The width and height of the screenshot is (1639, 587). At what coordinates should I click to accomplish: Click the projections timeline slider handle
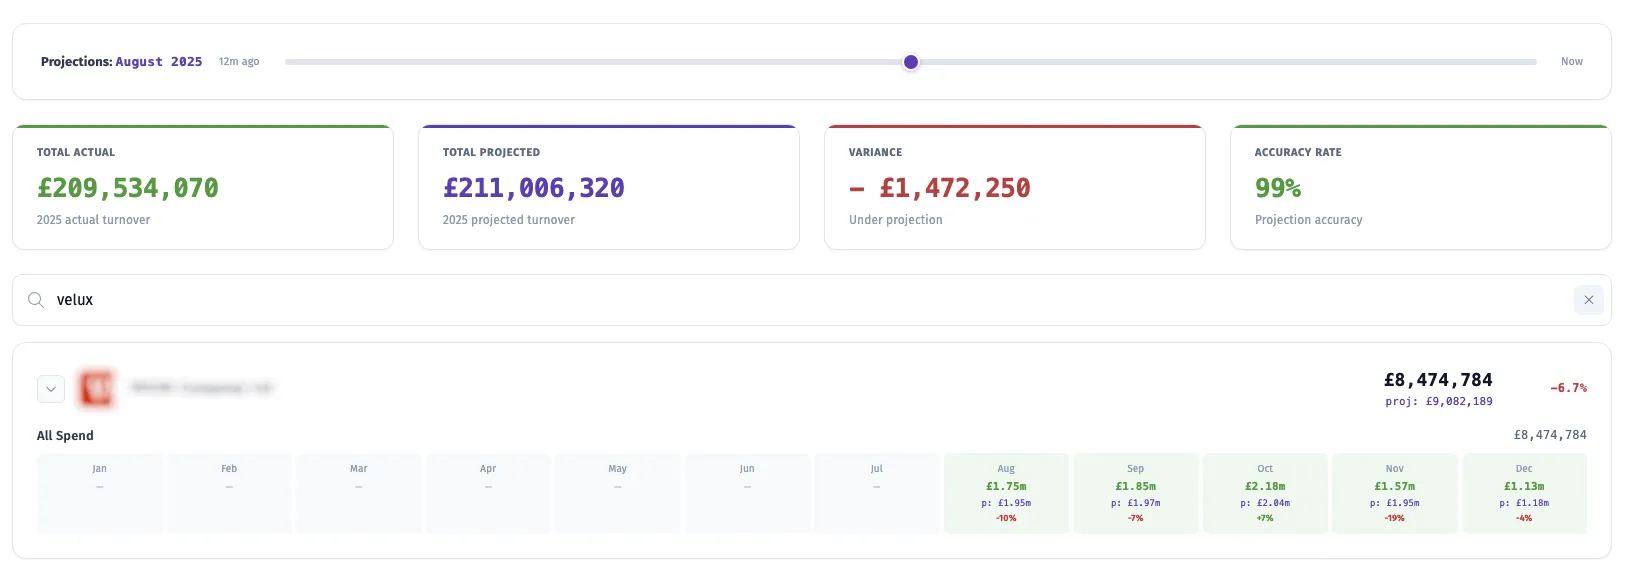click(911, 62)
